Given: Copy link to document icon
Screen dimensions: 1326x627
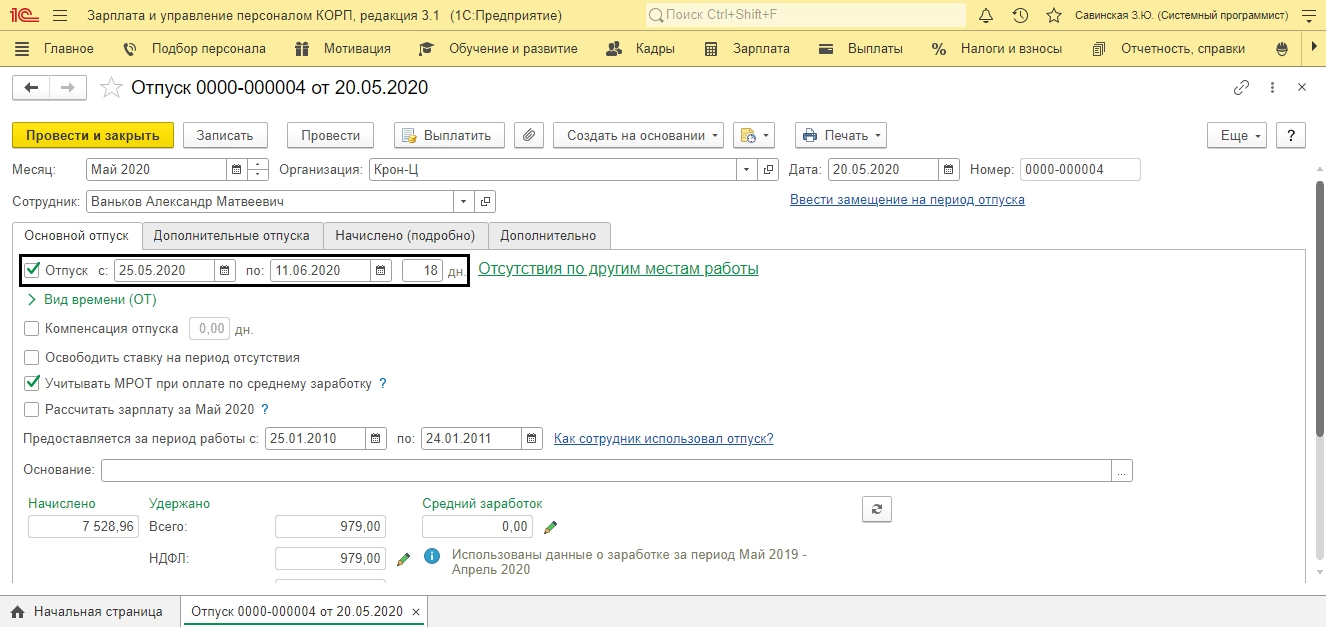Looking at the screenshot, I should tap(1241, 88).
